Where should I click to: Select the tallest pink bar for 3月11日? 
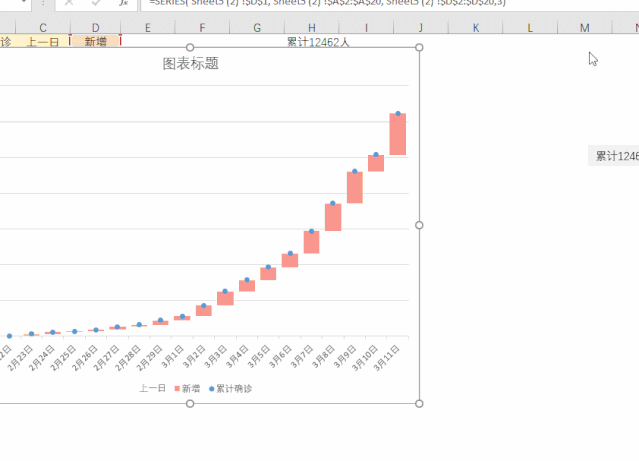[397, 134]
